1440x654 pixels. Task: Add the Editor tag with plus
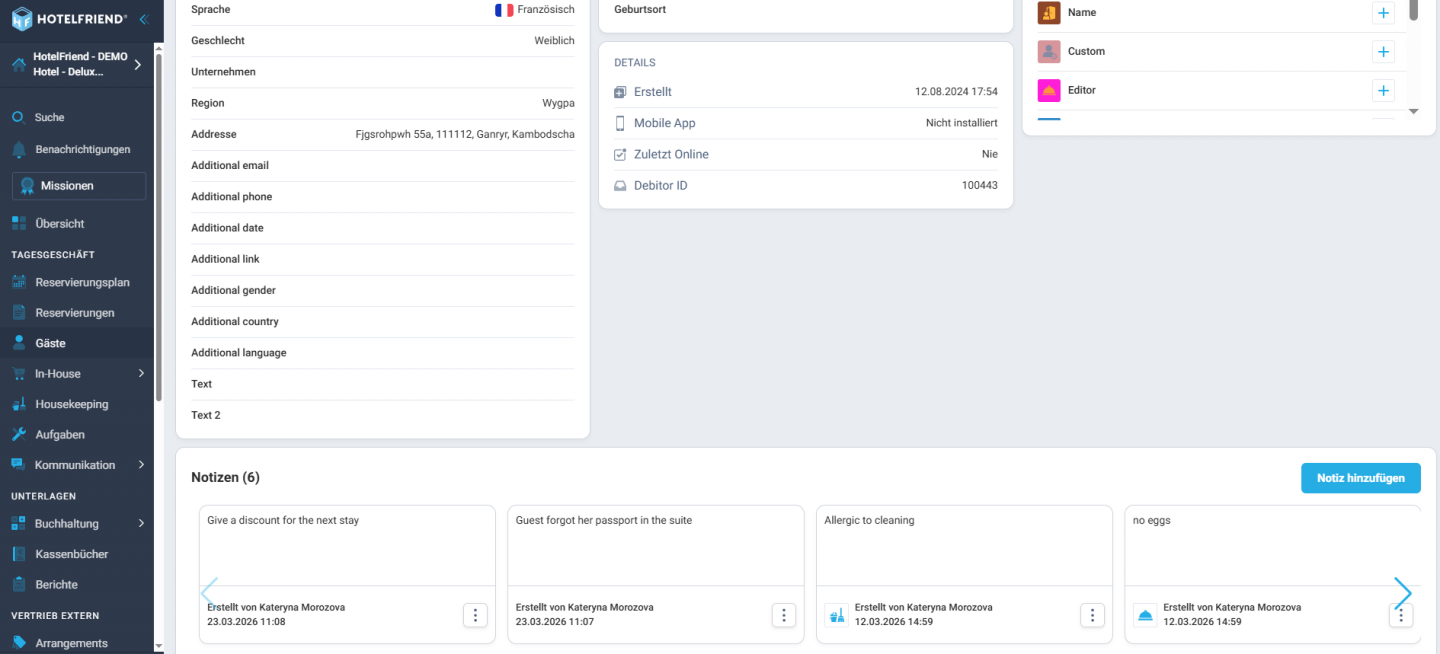[x=1383, y=91]
